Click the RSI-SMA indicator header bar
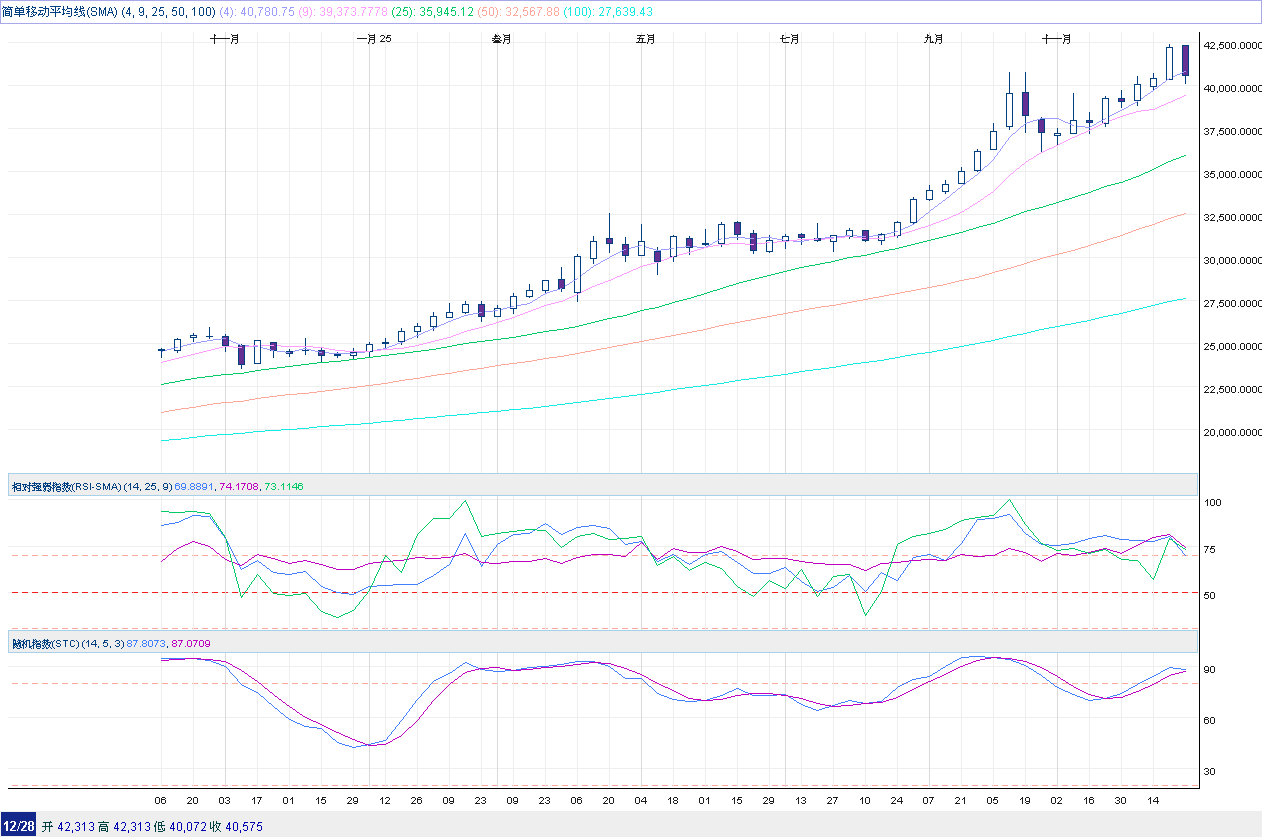The width and height of the screenshot is (1262, 837). point(600,485)
